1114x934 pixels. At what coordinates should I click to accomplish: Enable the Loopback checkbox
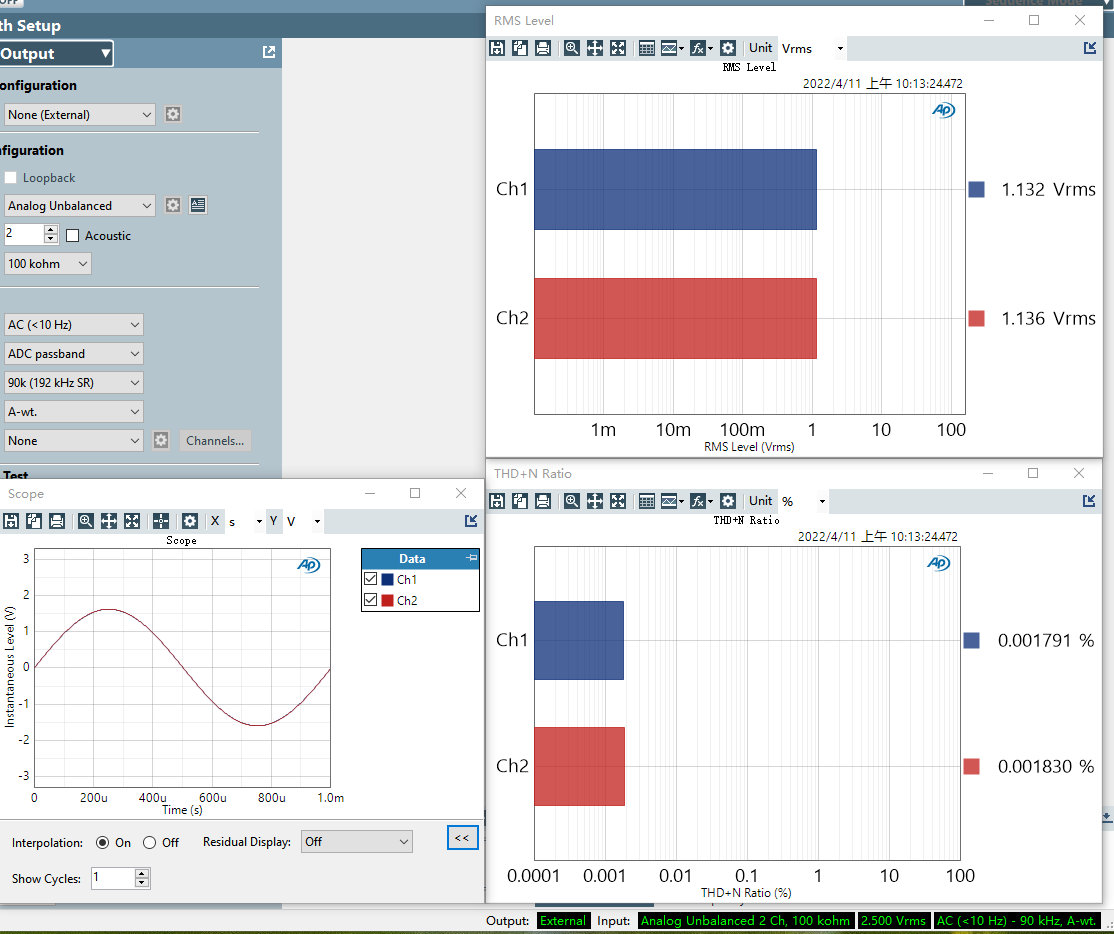[11, 178]
